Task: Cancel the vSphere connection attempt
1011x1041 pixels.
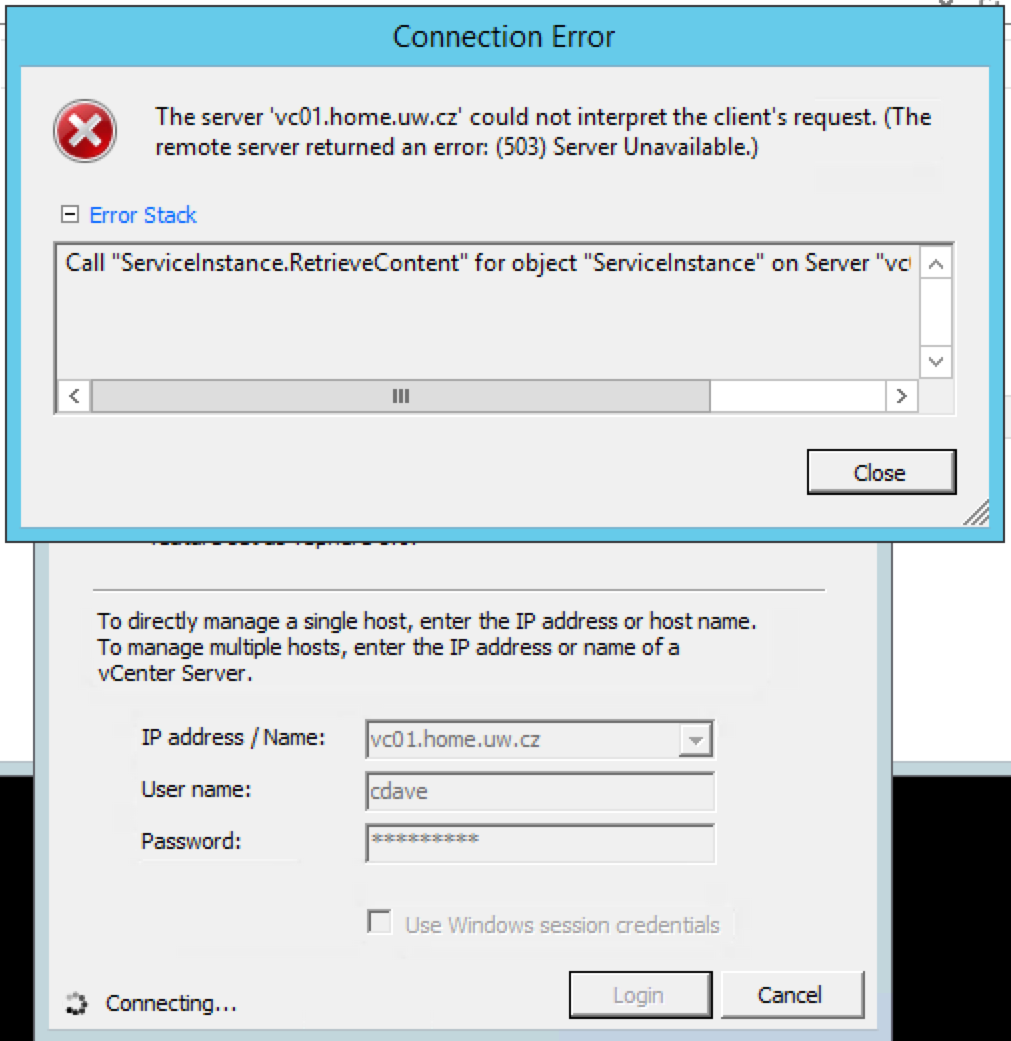Action: tap(792, 995)
